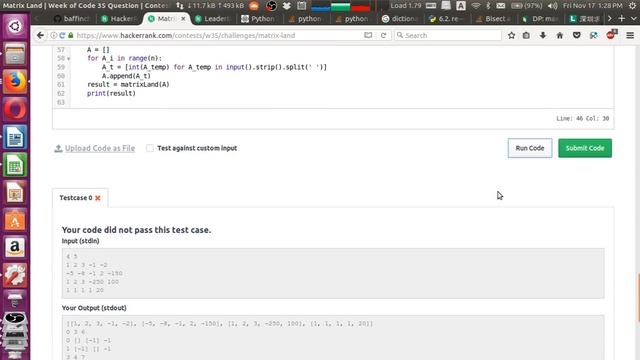This screenshot has height=360, width=640.
Task: Show site information icon in URL bar
Action: pyautogui.click(x=53, y=36)
